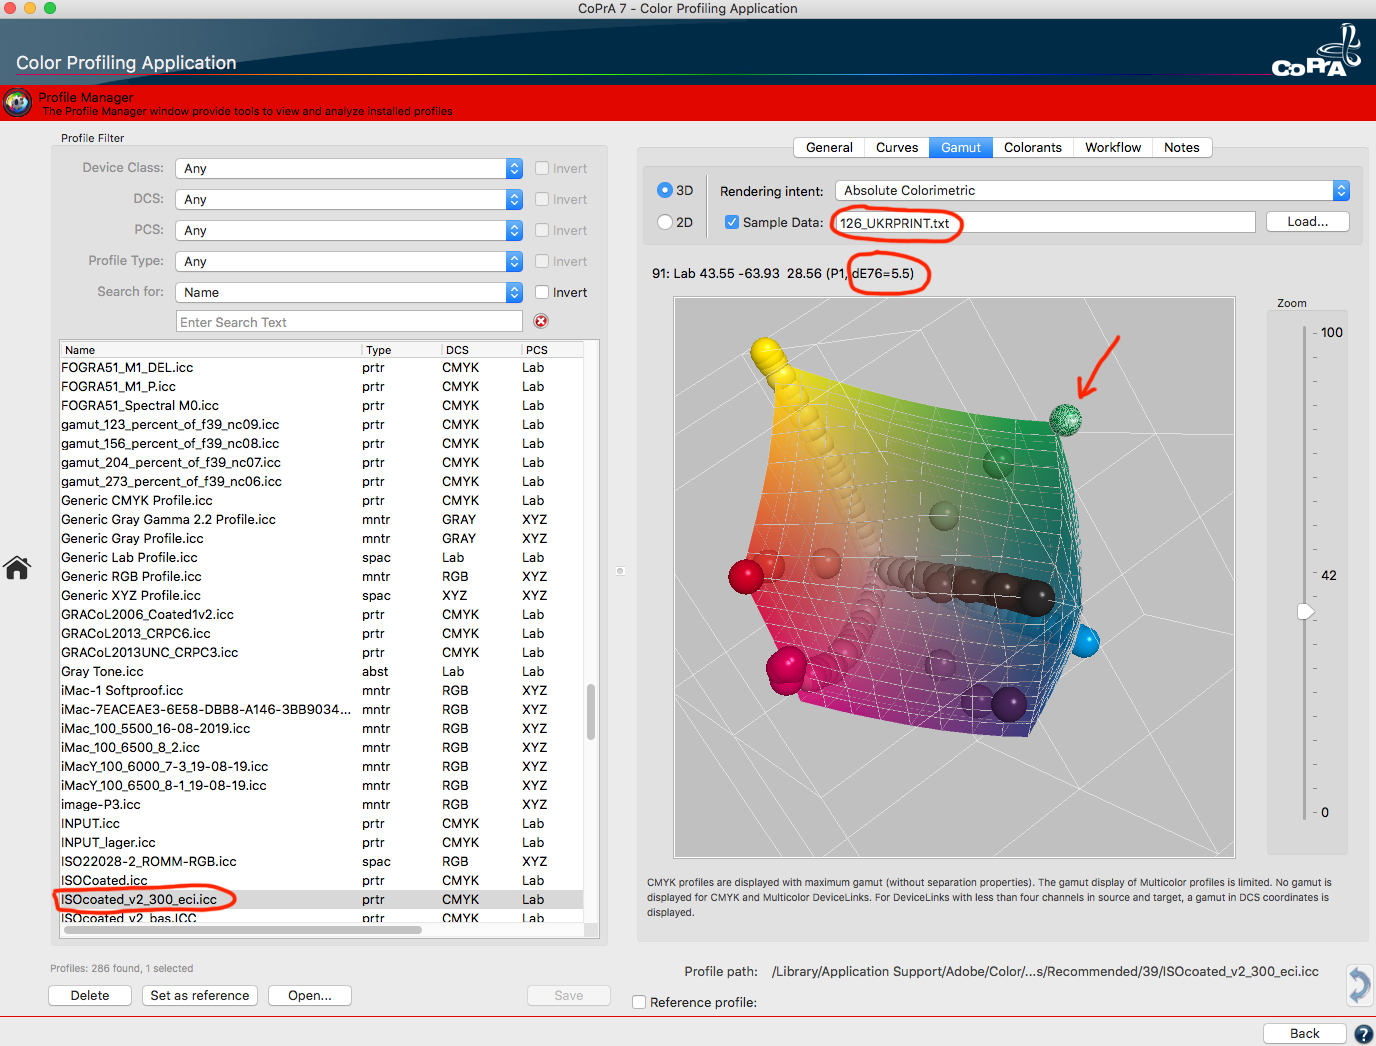Click the Back button
This screenshot has width=1376, height=1046.
1304,1033
